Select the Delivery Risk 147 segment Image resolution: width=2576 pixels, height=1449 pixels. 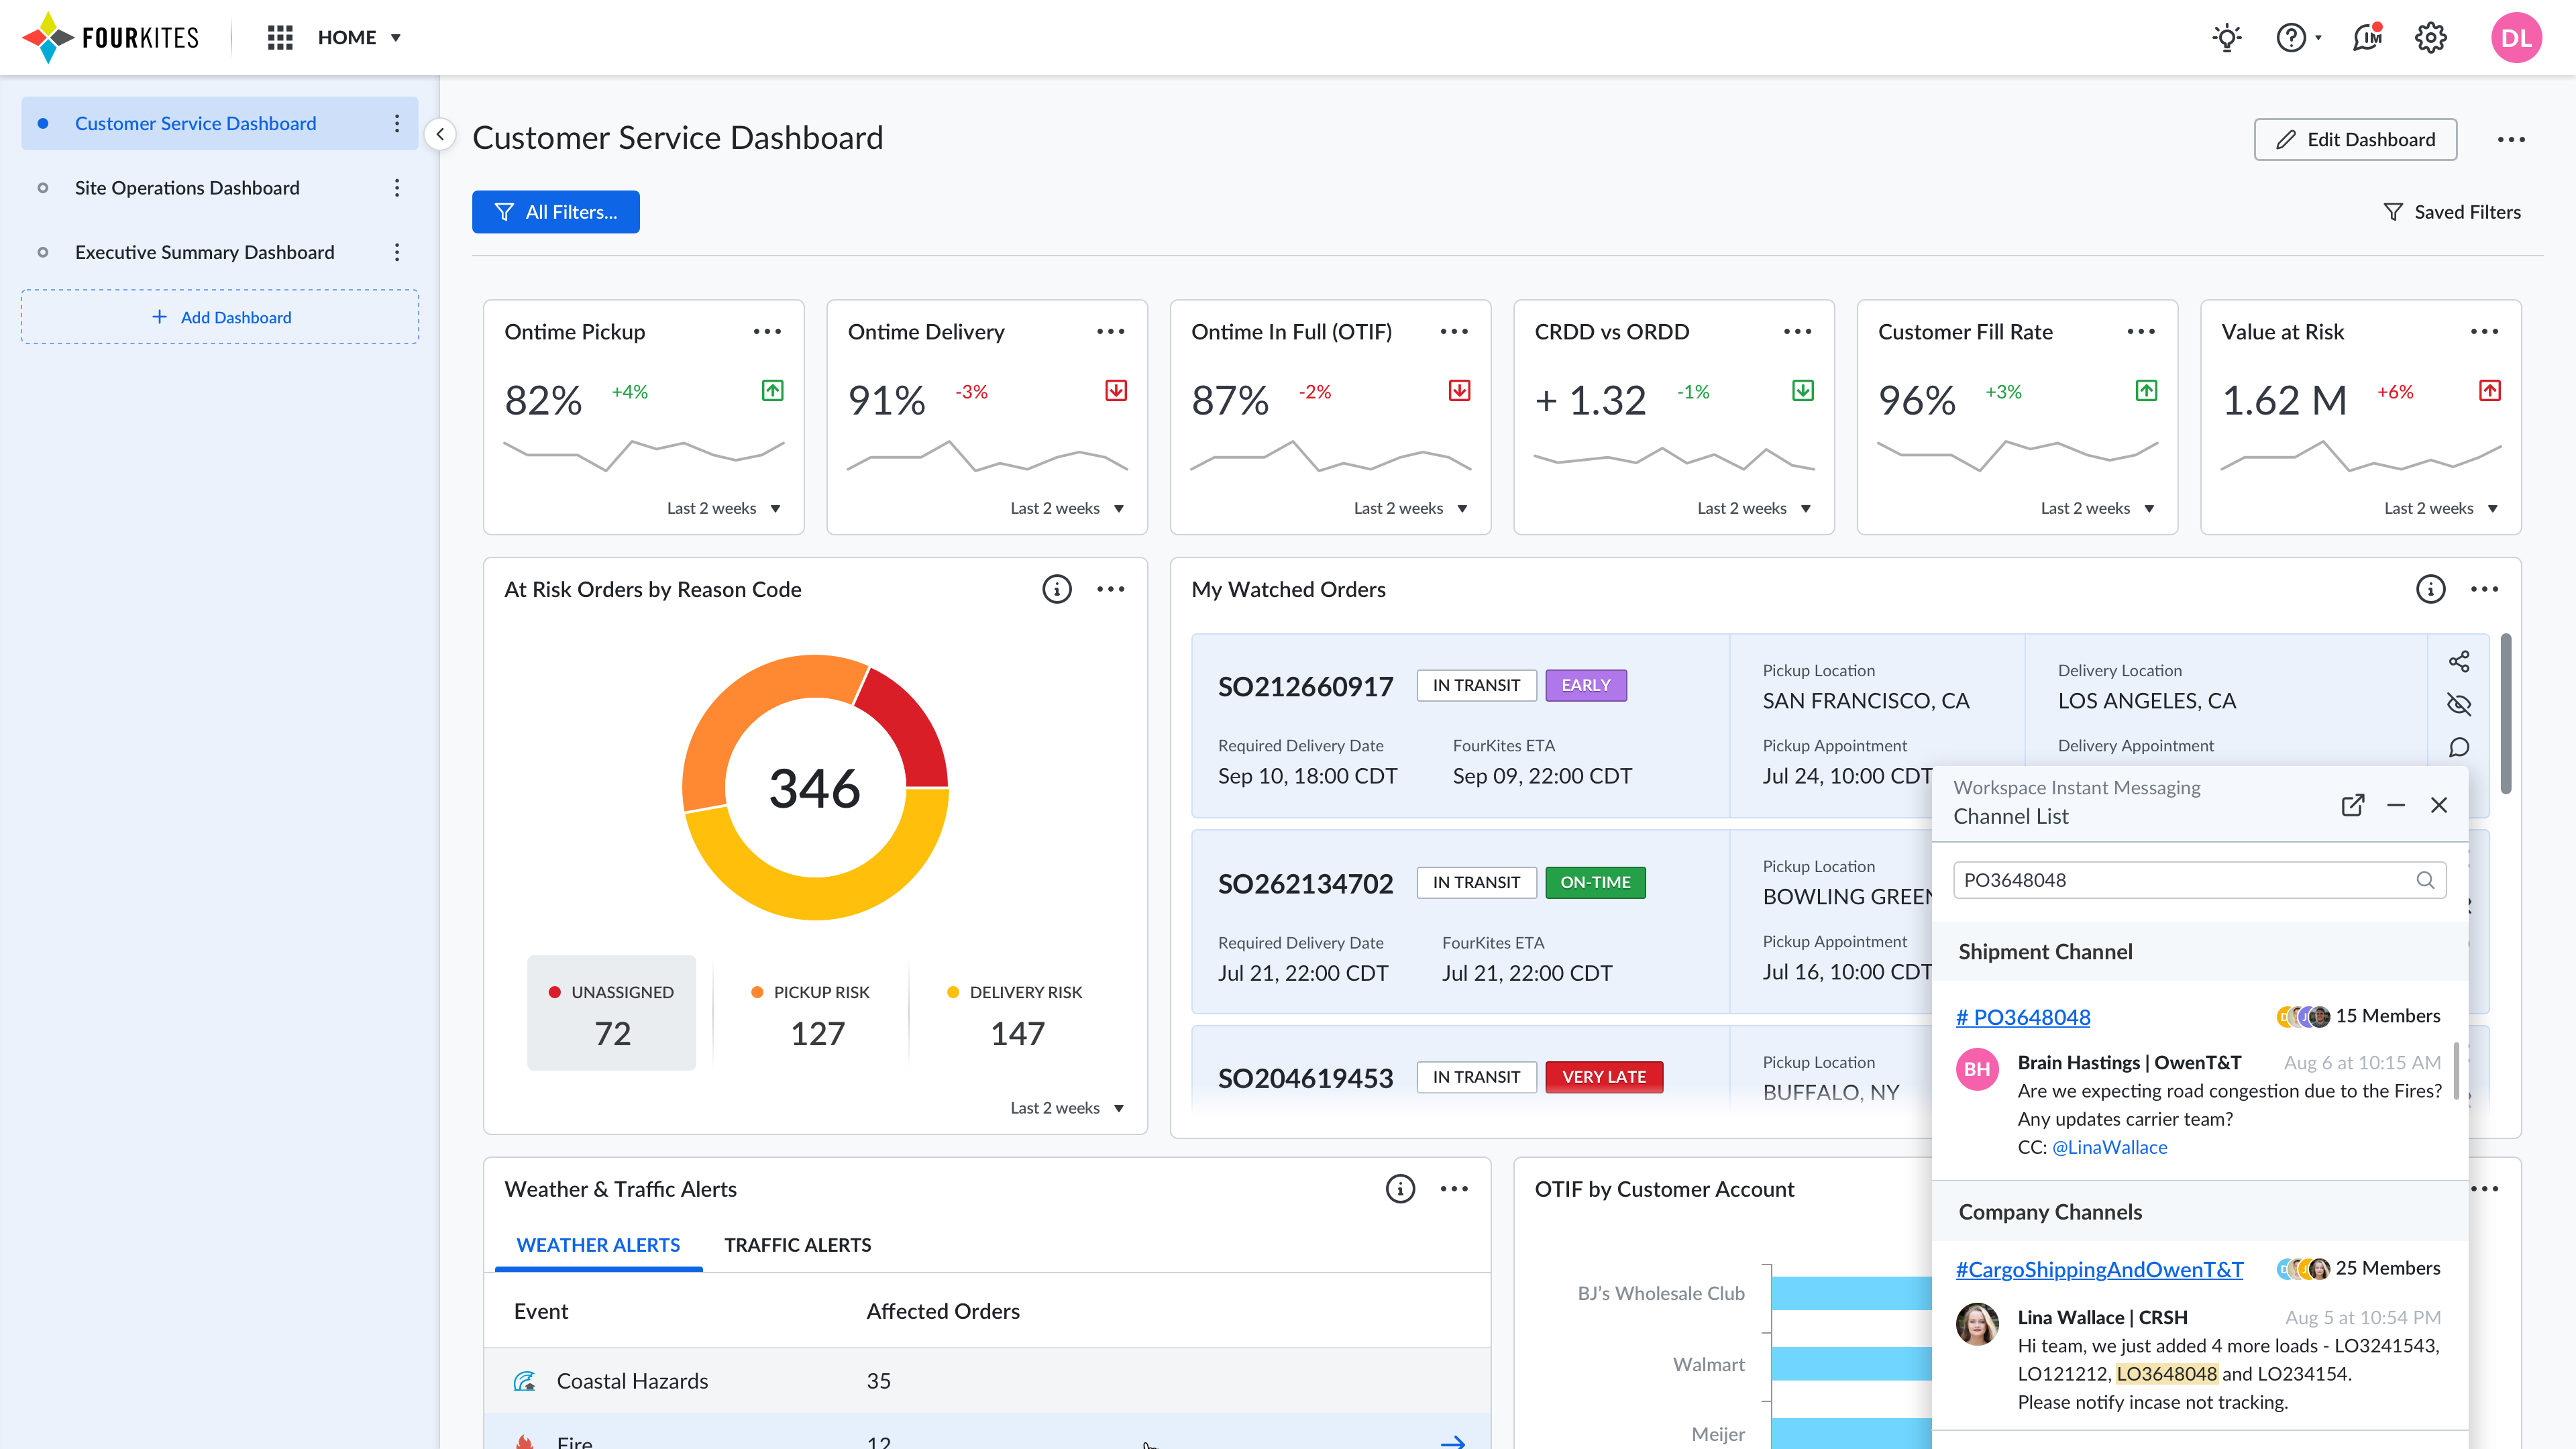pos(1016,1012)
